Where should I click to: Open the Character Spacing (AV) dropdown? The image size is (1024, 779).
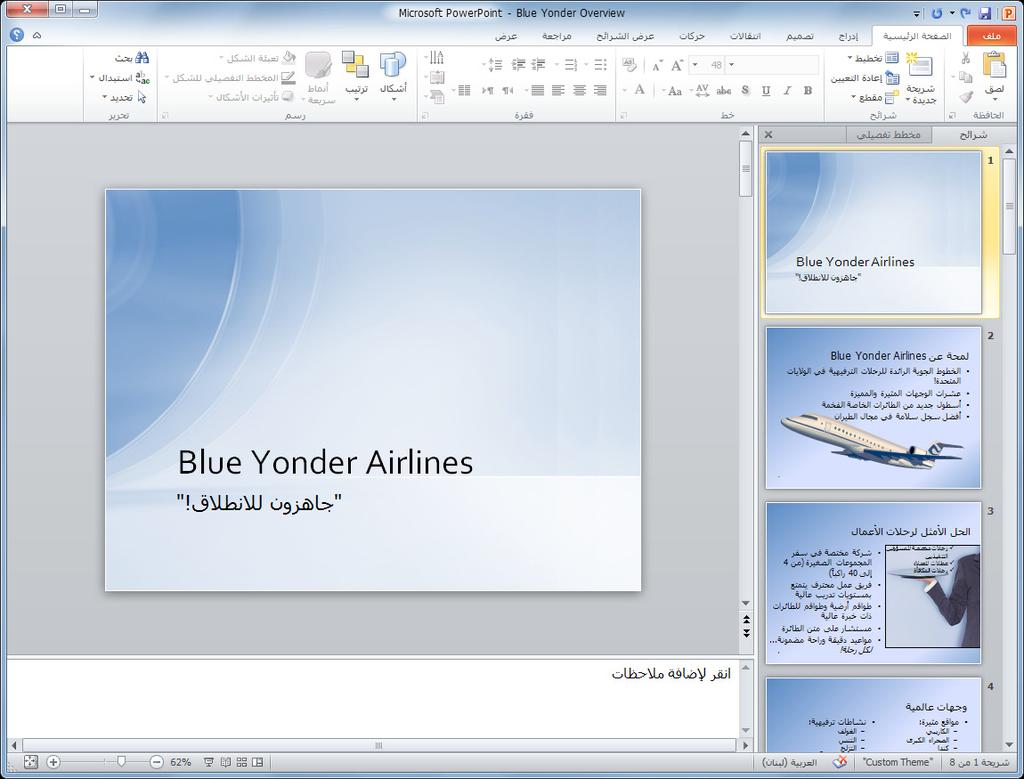pyautogui.click(x=699, y=91)
